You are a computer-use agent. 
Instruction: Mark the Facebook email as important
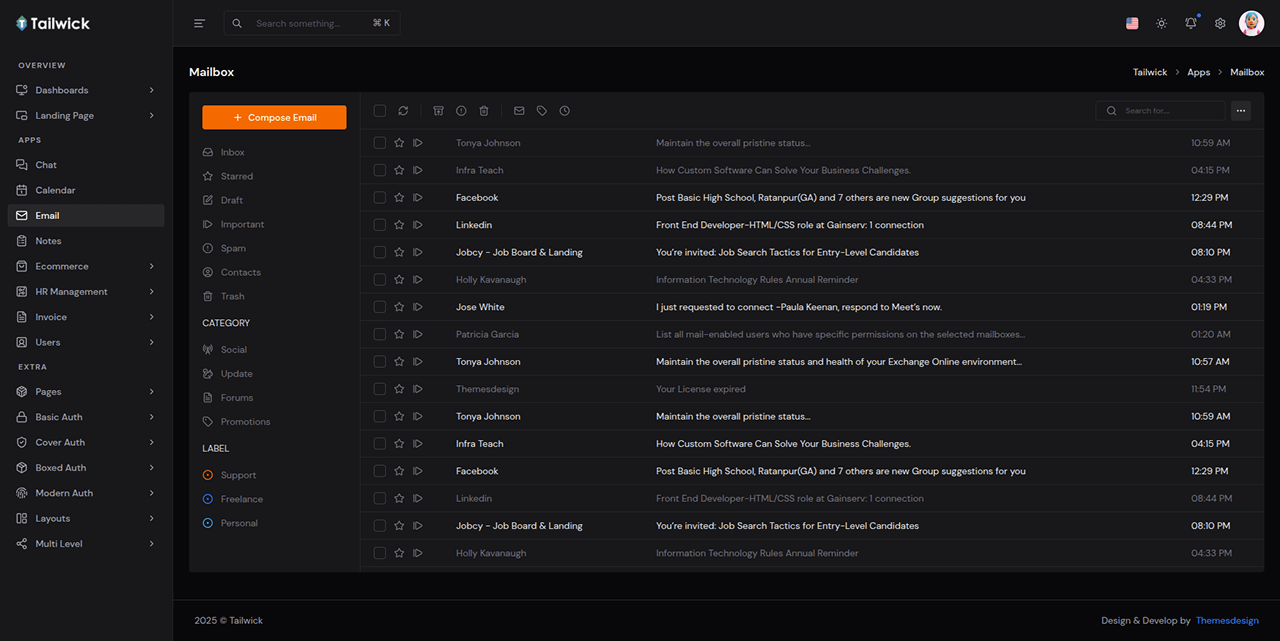[x=418, y=198]
